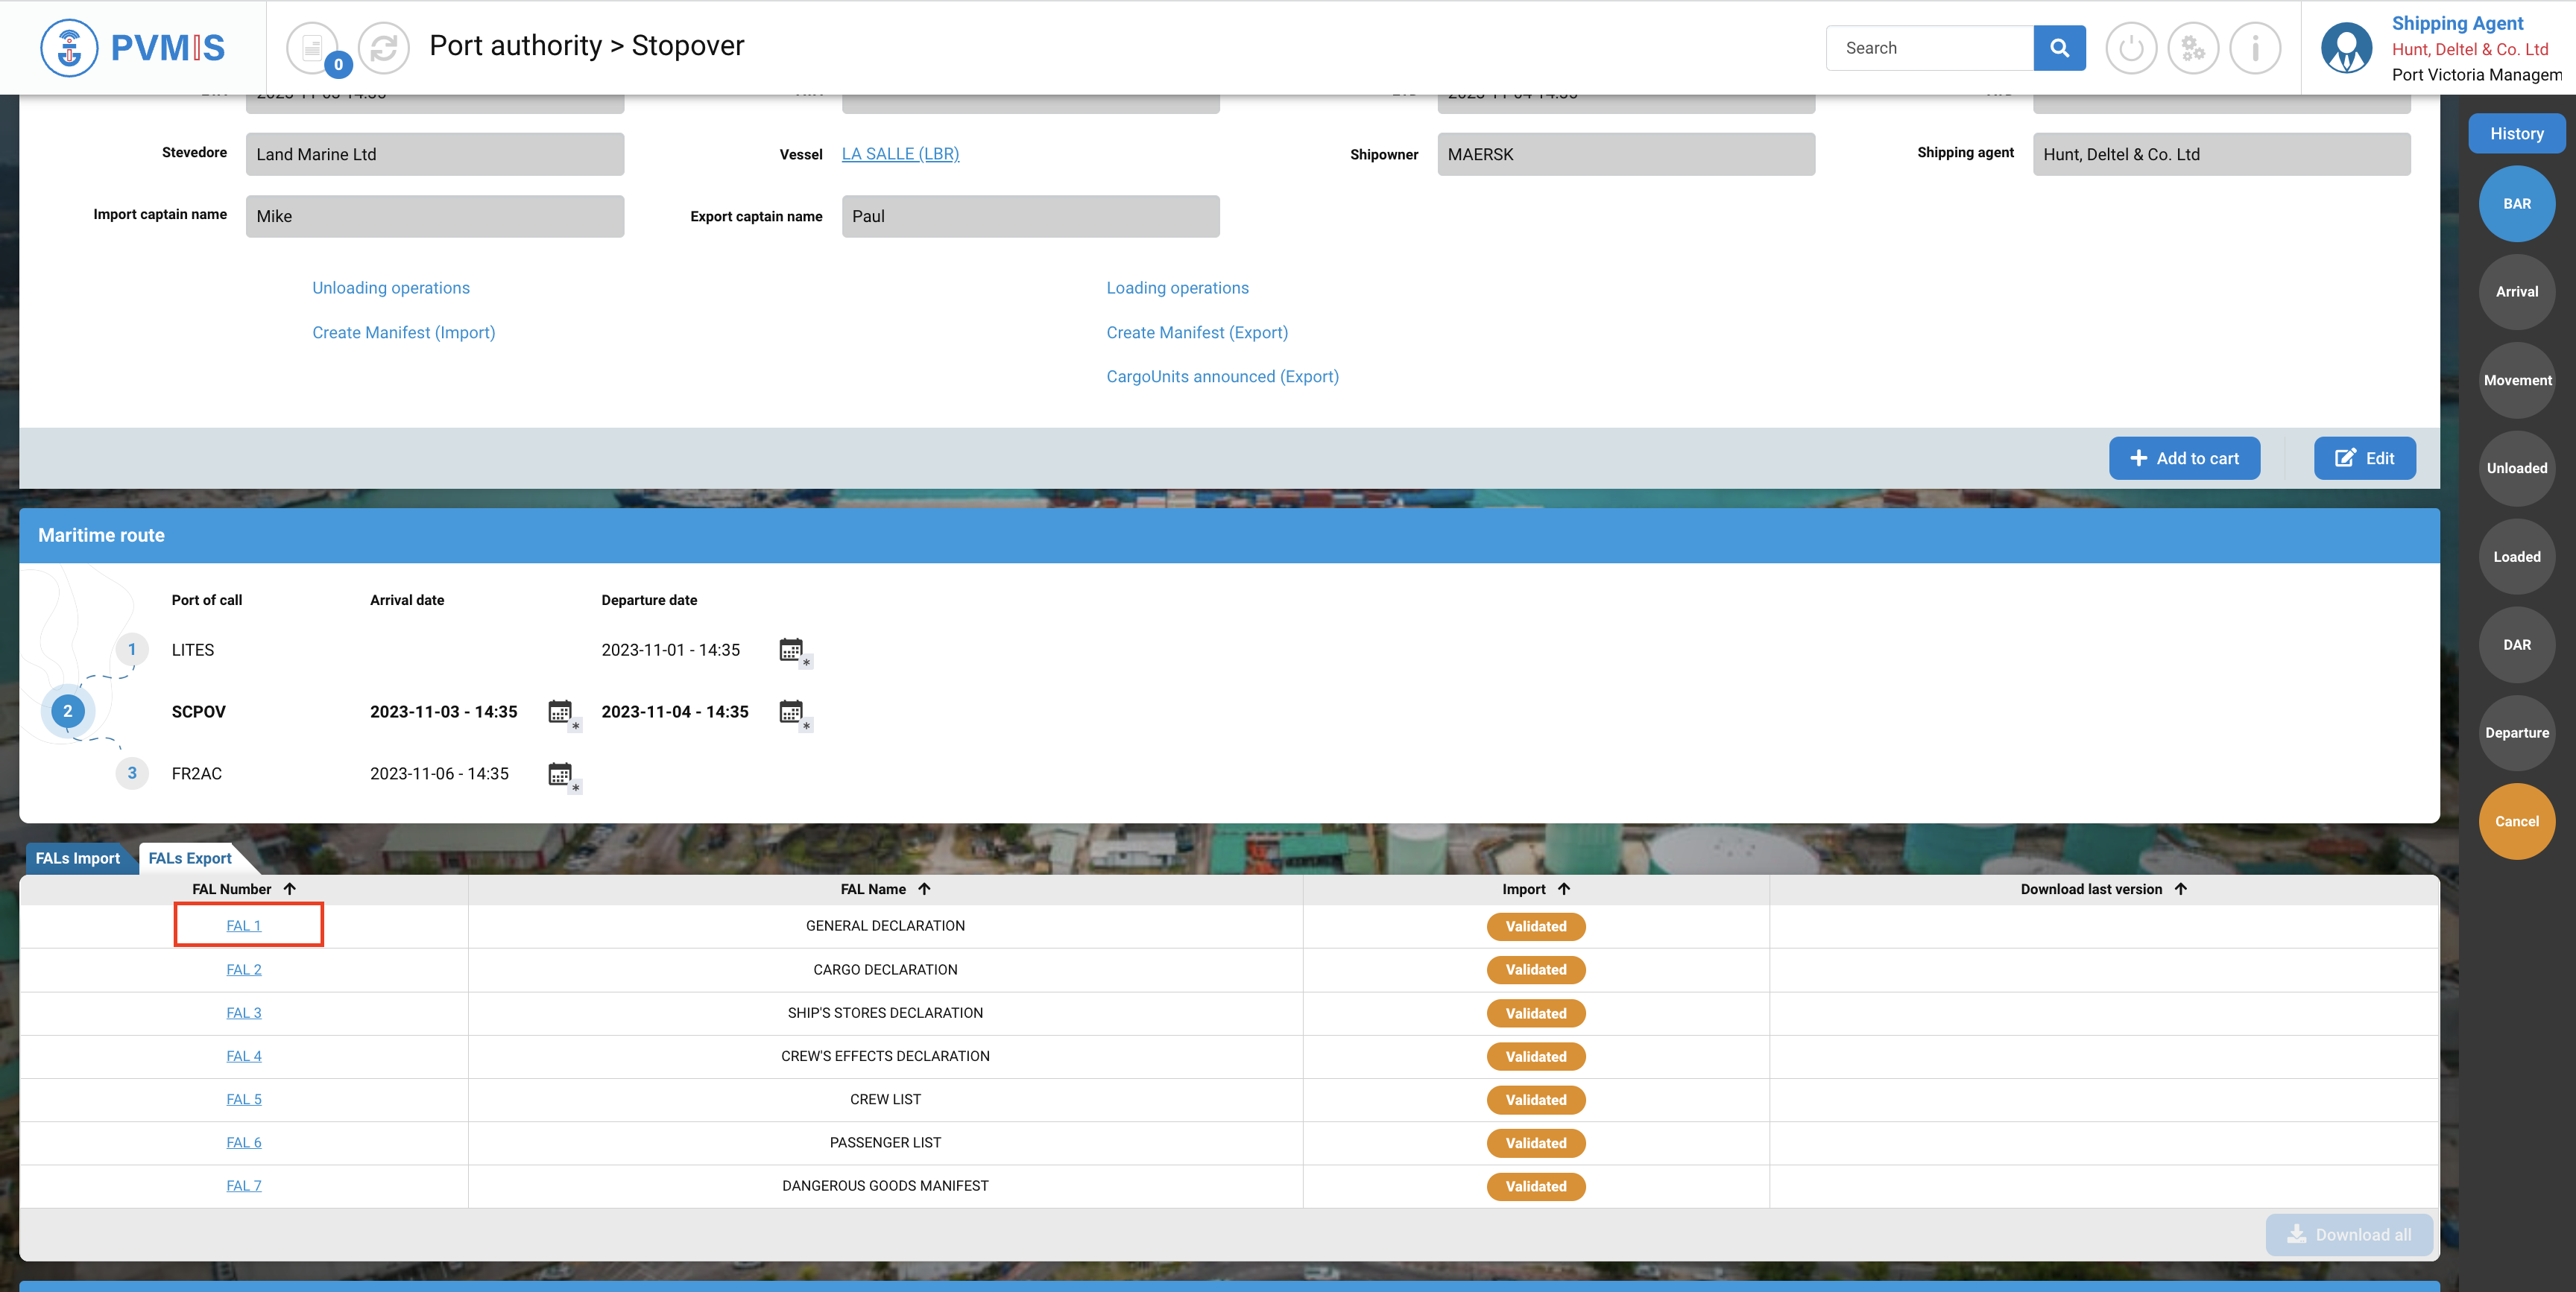Open calendar icon beside FR2AC arrival date

[x=560, y=774]
